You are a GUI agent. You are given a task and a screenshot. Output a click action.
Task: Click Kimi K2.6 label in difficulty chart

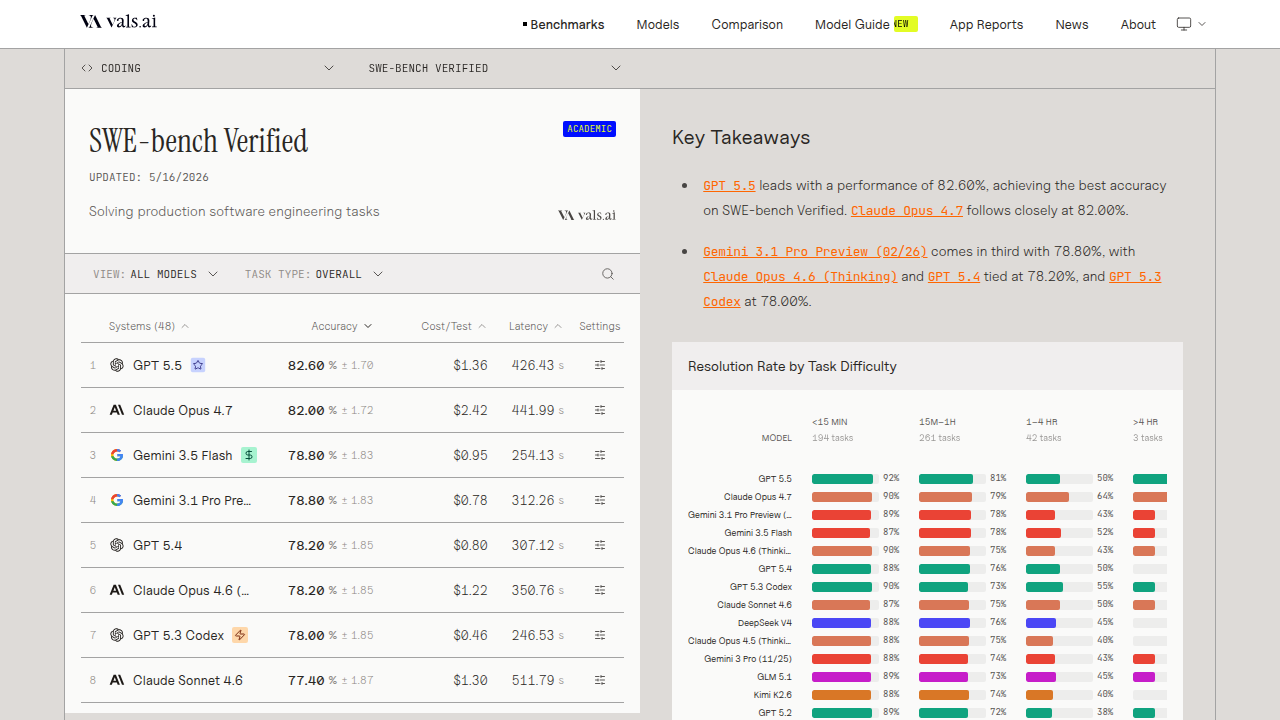(773, 695)
